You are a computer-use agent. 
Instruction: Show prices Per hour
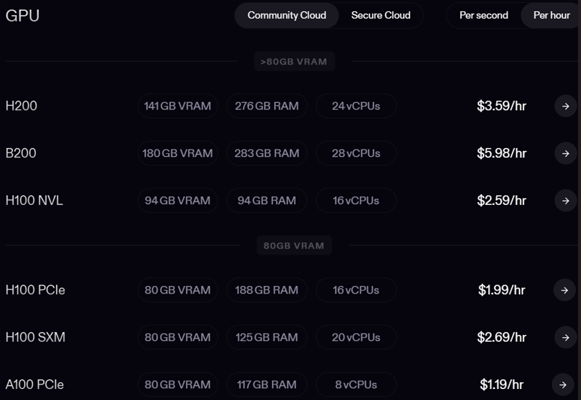pyautogui.click(x=551, y=15)
